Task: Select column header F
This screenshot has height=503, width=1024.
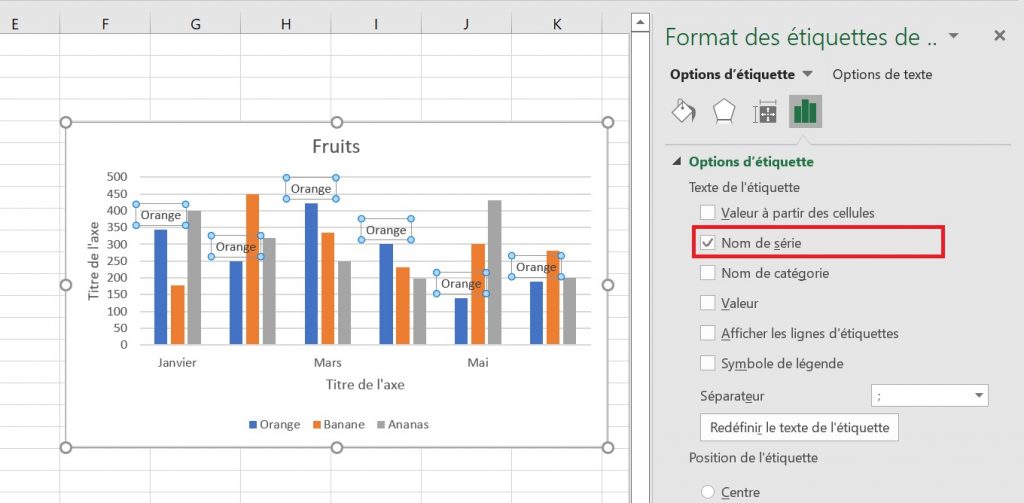Action: point(105,24)
